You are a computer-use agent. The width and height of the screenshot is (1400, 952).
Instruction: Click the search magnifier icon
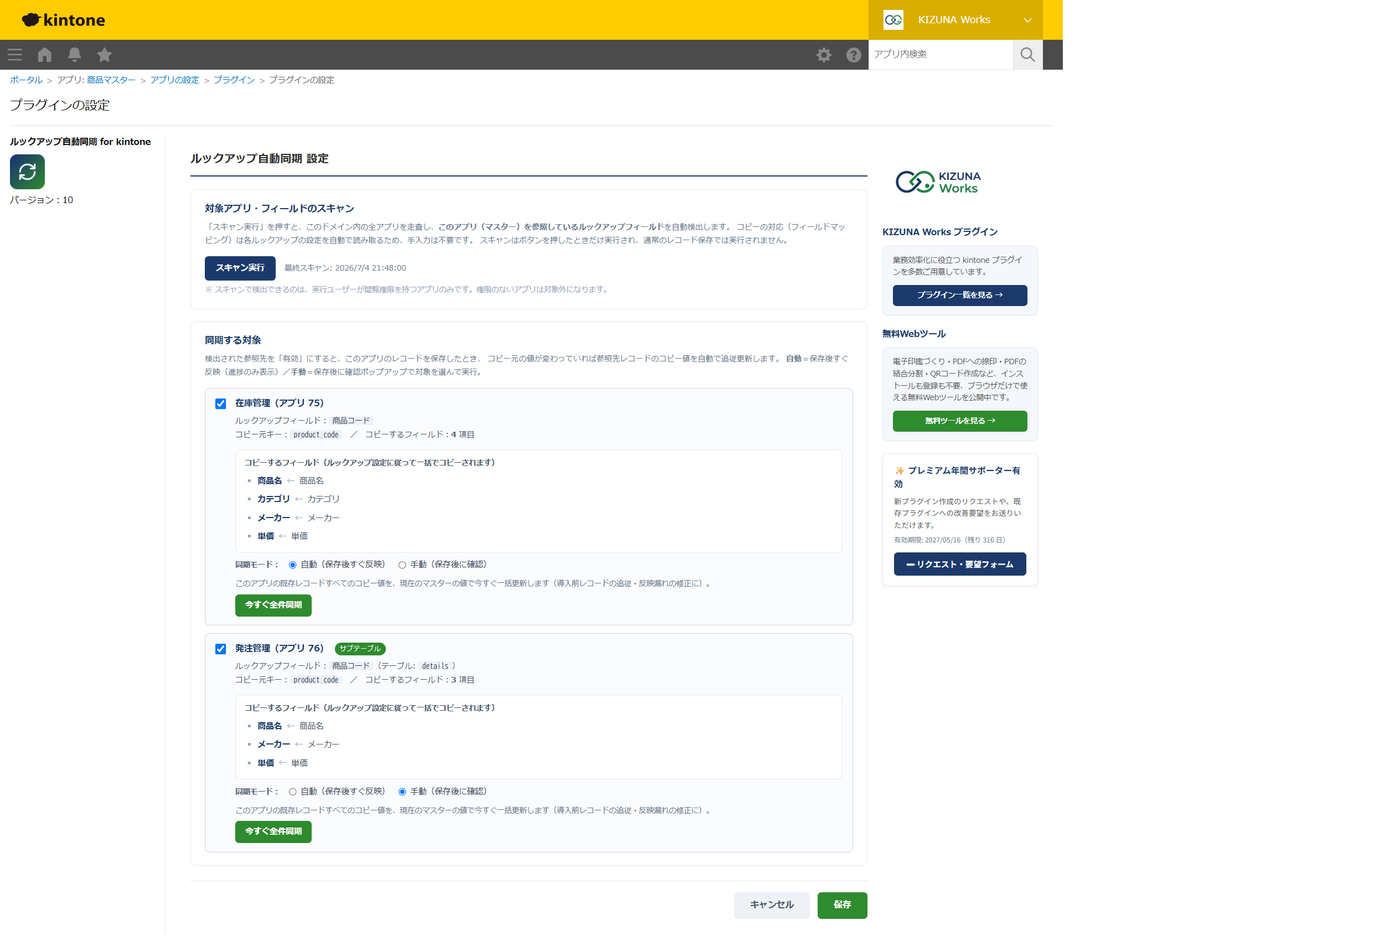pos(1027,54)
